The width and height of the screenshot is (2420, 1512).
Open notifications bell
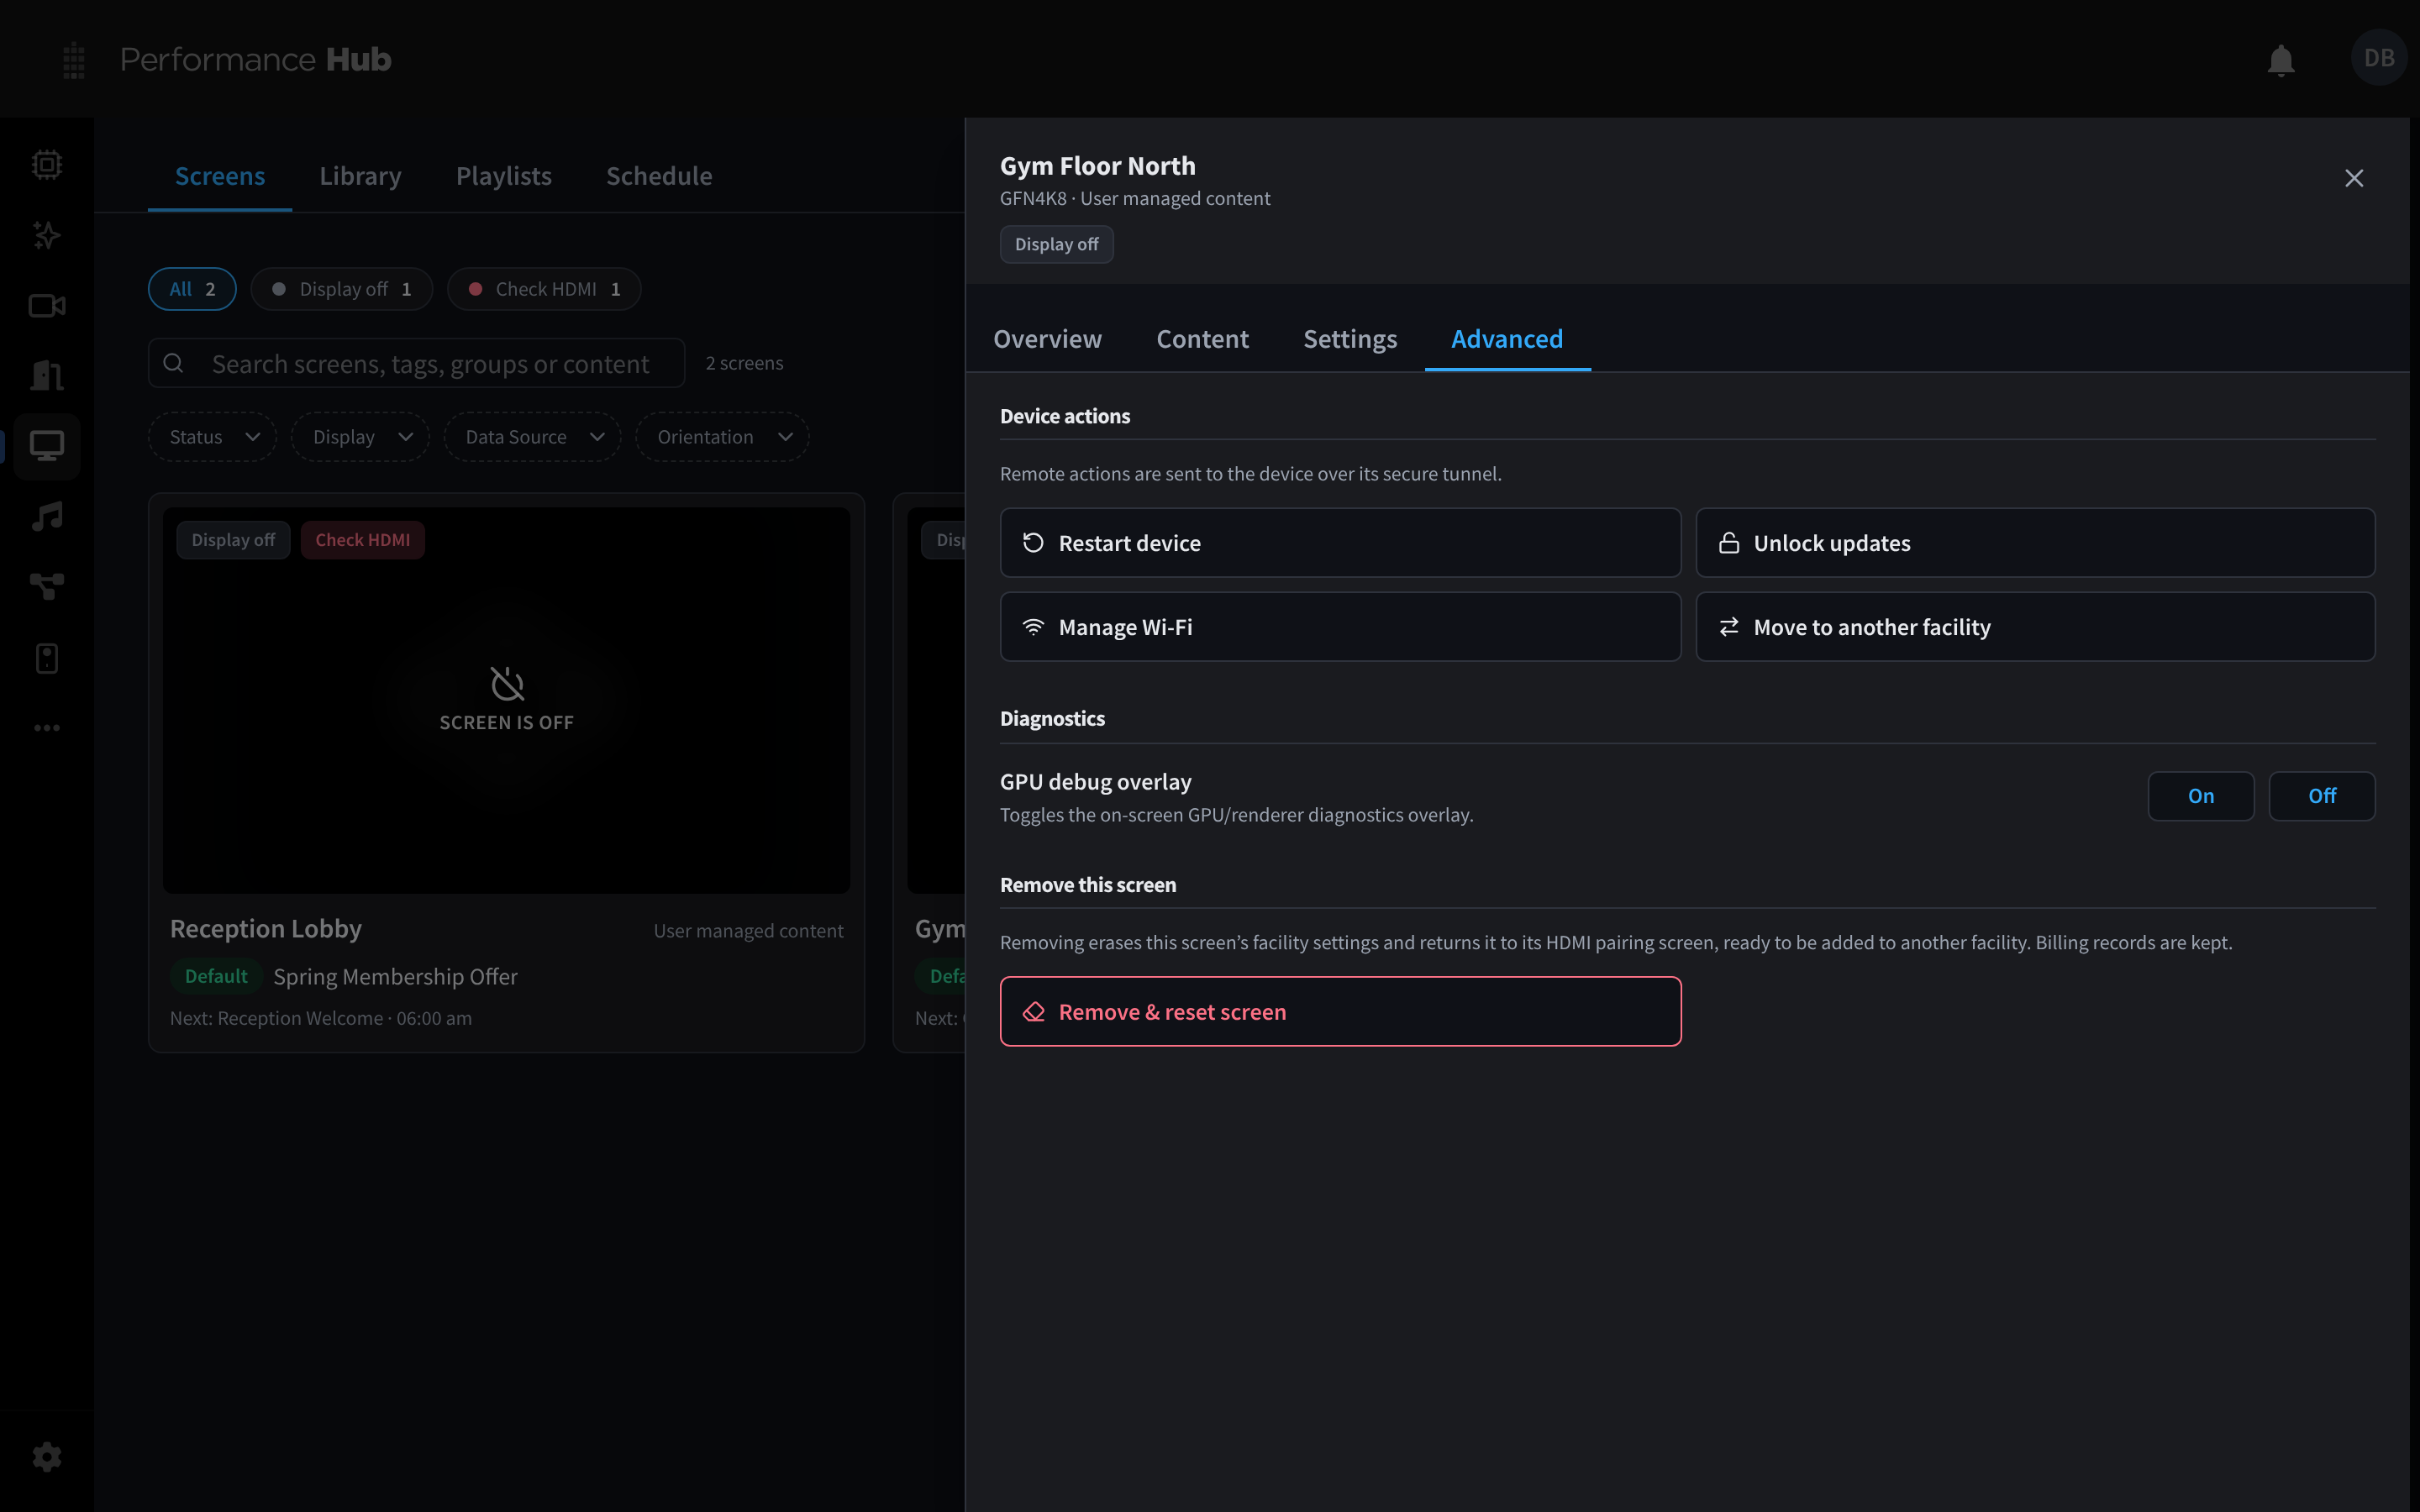point(2280,60)
